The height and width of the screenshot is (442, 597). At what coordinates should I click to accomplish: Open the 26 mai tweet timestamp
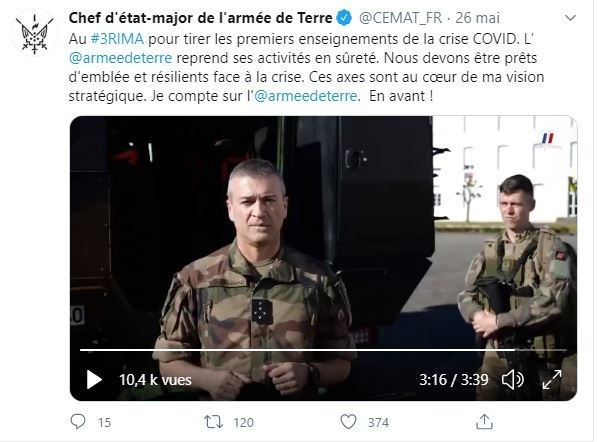point(477,18)
